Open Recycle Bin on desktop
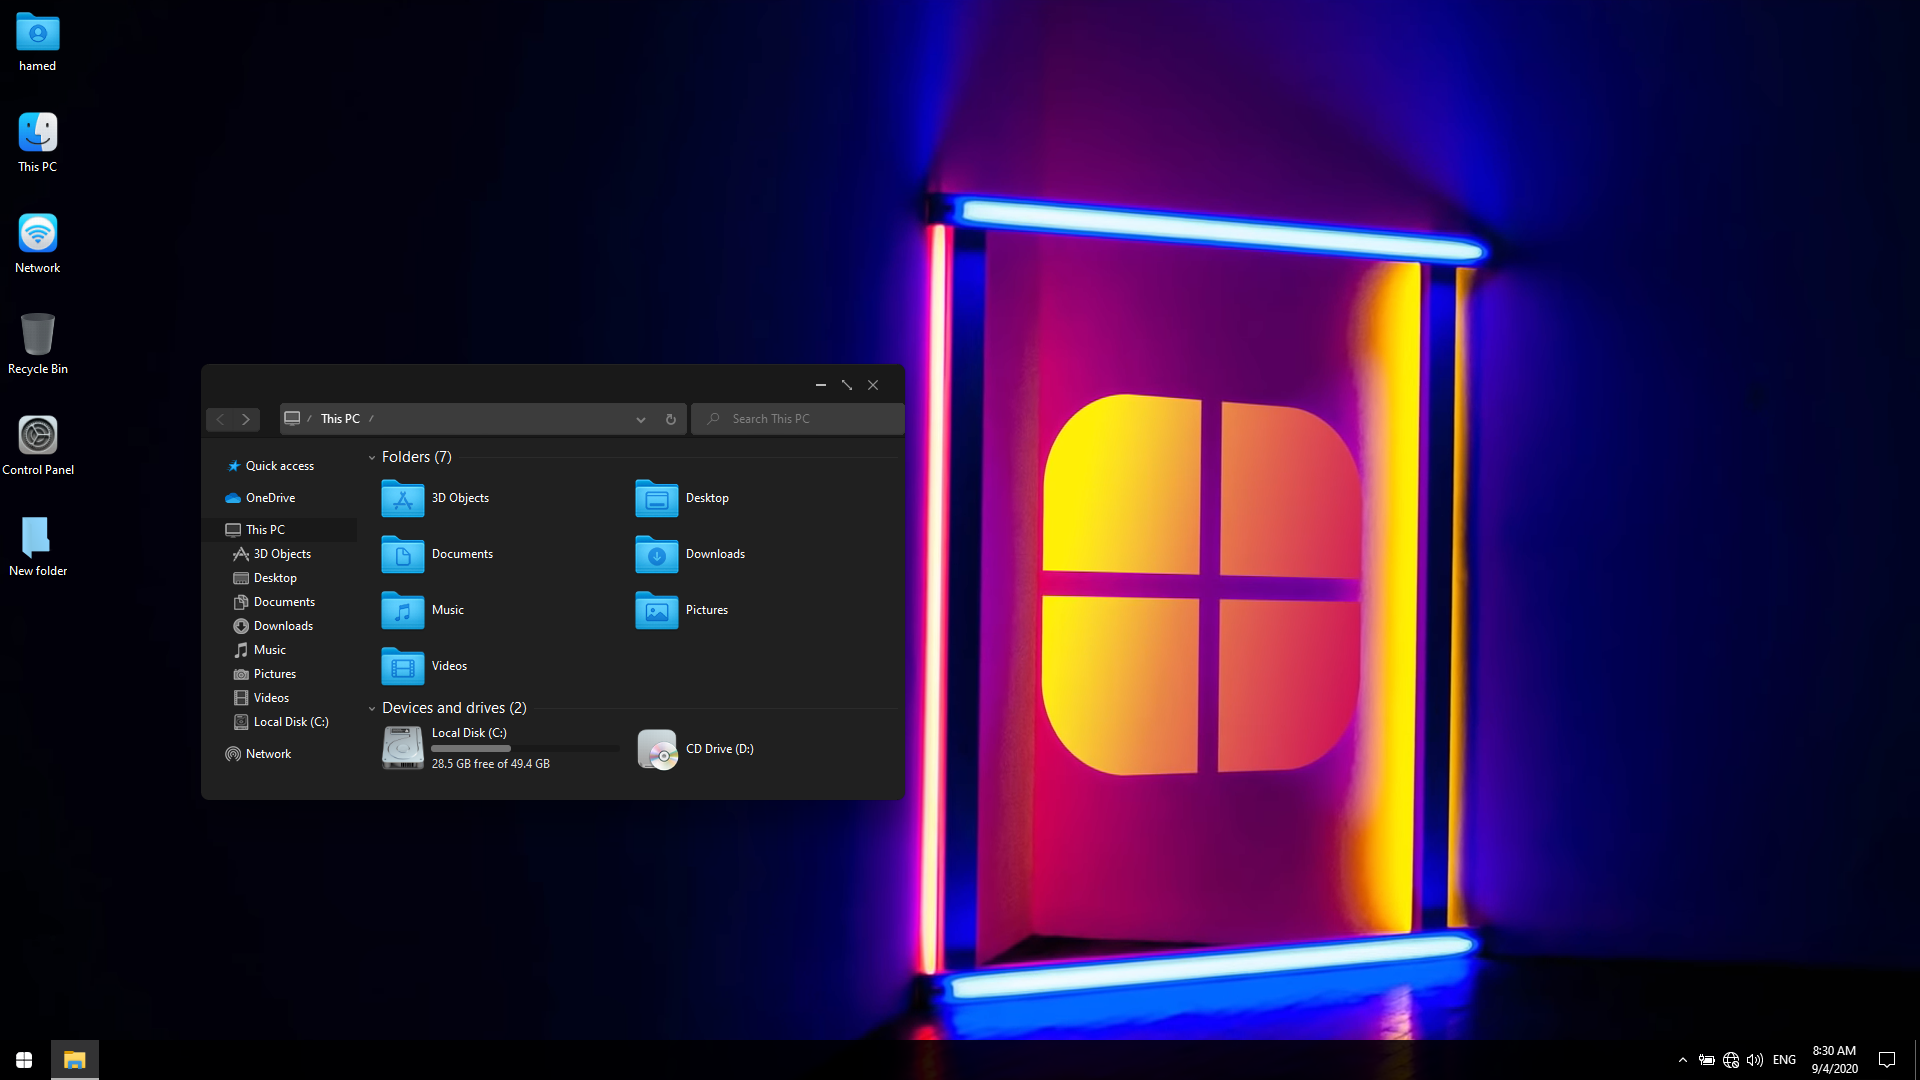Viewport: 1920px width, 1080px height. click(38, 334)
